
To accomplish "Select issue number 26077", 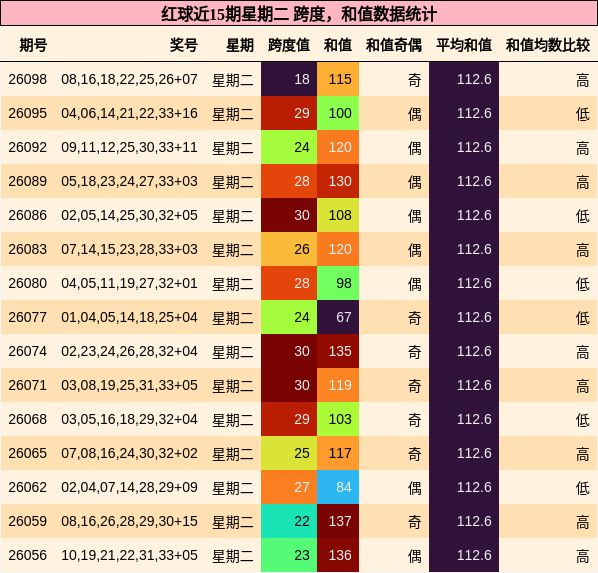I will 27,317.
